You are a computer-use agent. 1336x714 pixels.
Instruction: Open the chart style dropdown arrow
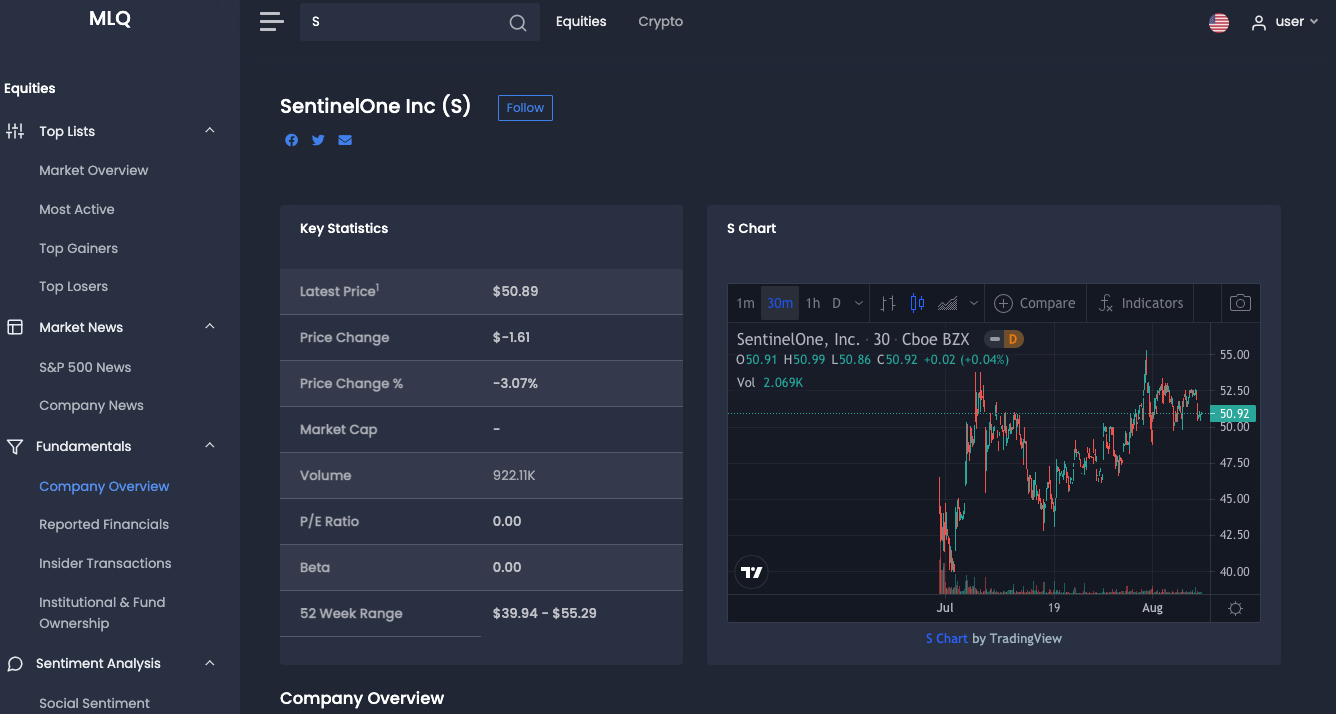973,303
